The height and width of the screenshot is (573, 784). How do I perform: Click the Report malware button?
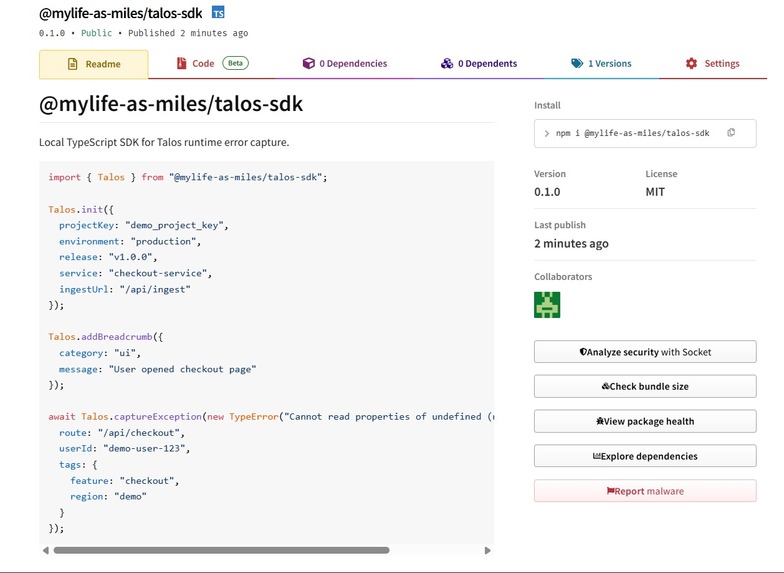coord(645,491)
